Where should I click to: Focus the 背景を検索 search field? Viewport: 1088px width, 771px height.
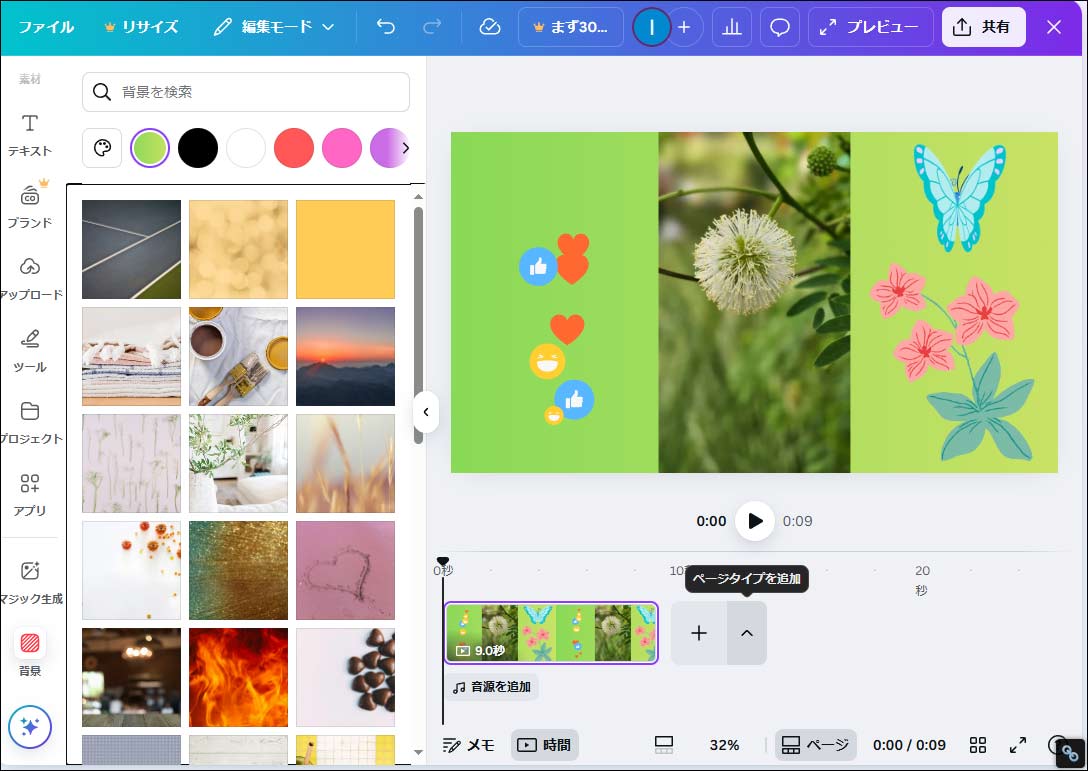click(246, 92)
